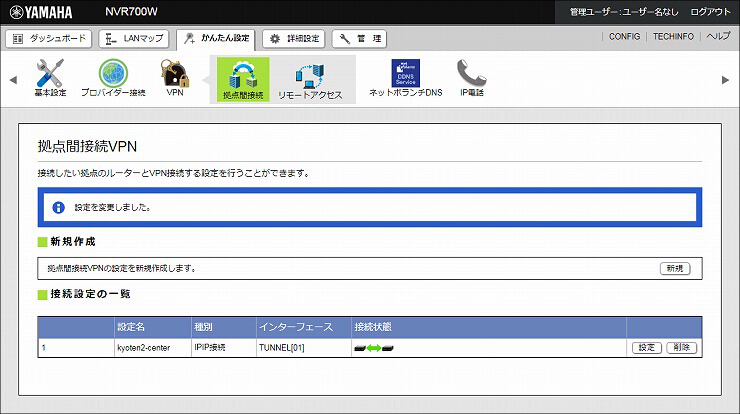
Task: Open the 基本設定 wrench icon
Action: [50, 78]
